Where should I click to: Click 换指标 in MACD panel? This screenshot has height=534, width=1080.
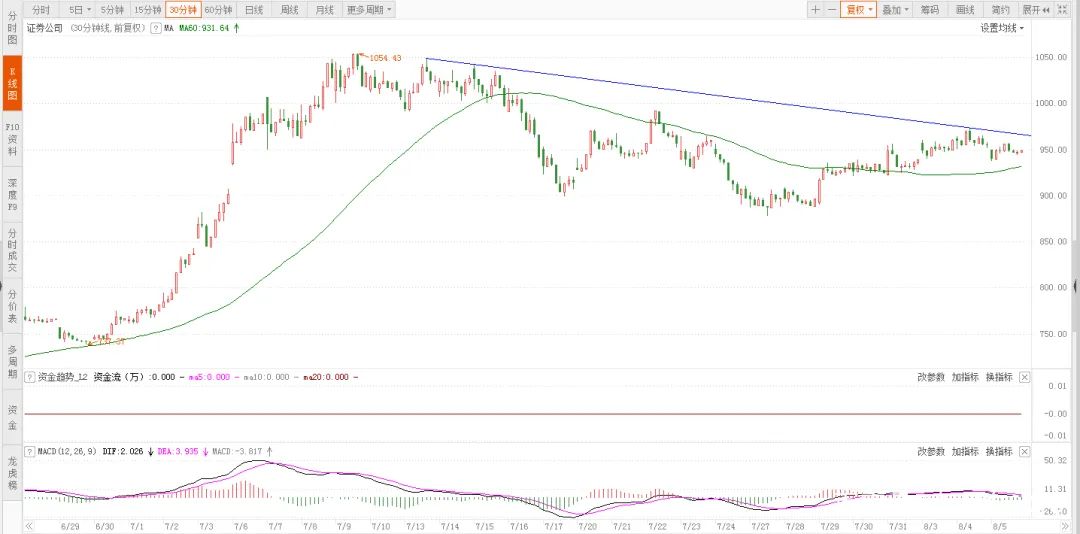(999, 451)
